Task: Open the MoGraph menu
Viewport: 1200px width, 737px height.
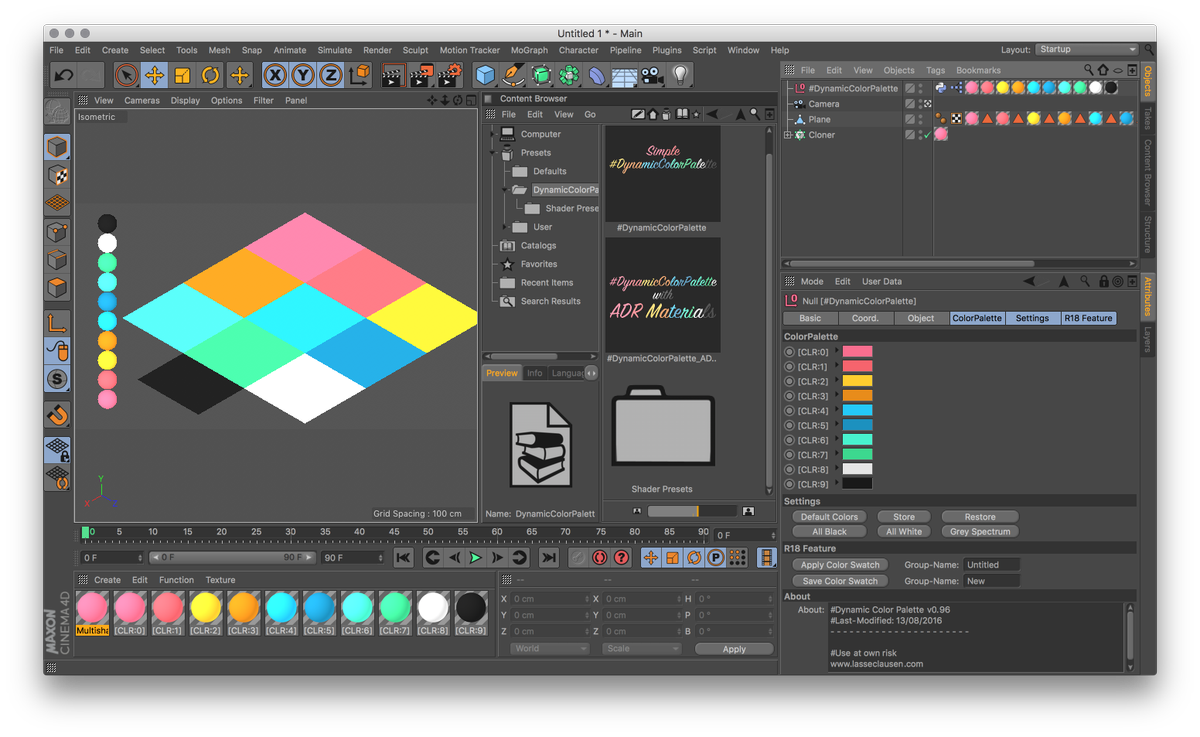Action: click(528, 50)
